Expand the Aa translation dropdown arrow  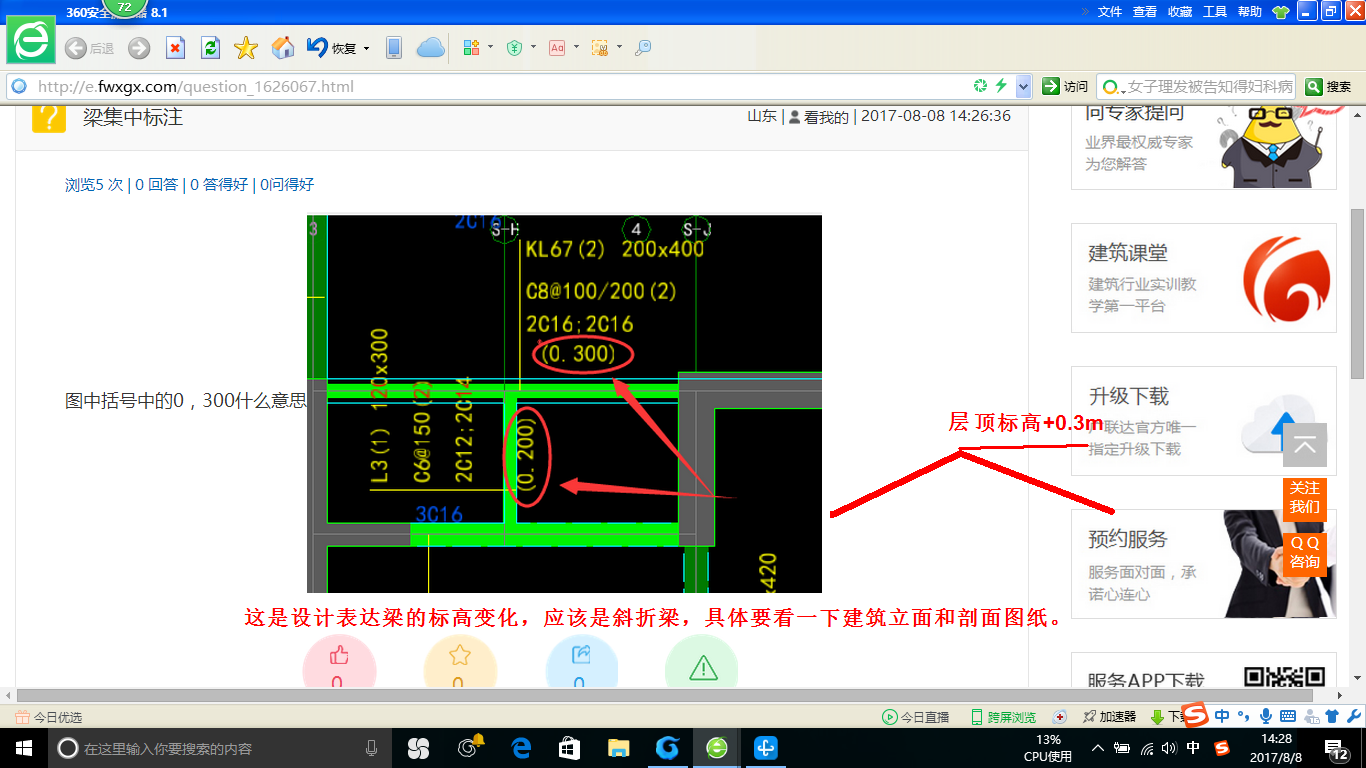(576, 47)
